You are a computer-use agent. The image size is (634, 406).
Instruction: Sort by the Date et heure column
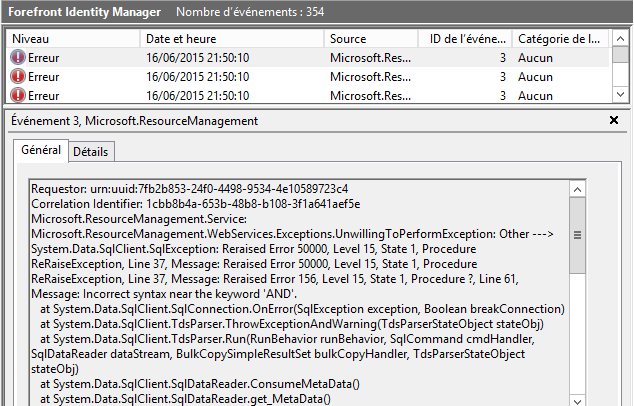tap(232, 39)
